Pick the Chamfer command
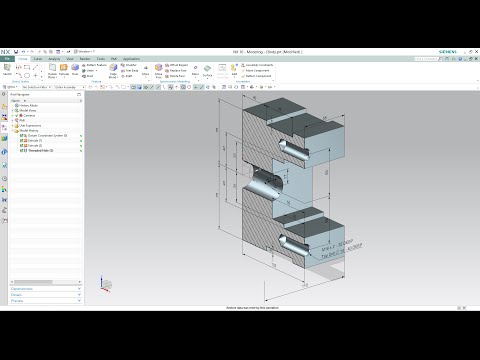 [x=129, y=65]
